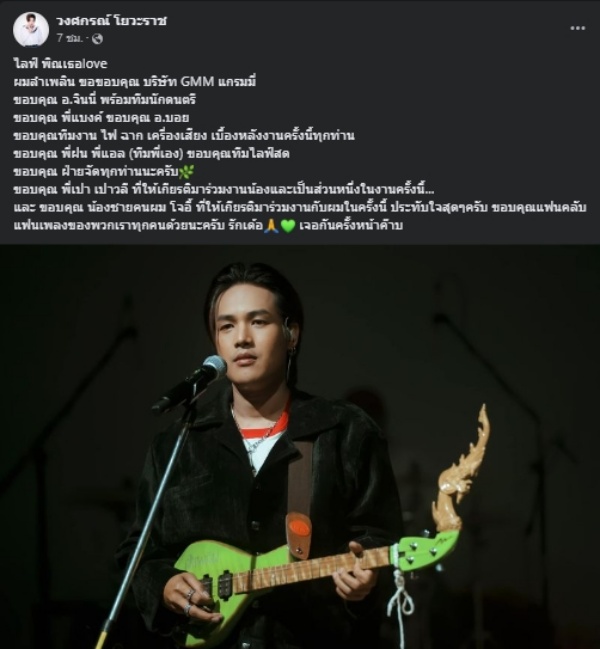Click the green leaf emoji in the post
Screen dimensions: 600x649
pos(186,171)
